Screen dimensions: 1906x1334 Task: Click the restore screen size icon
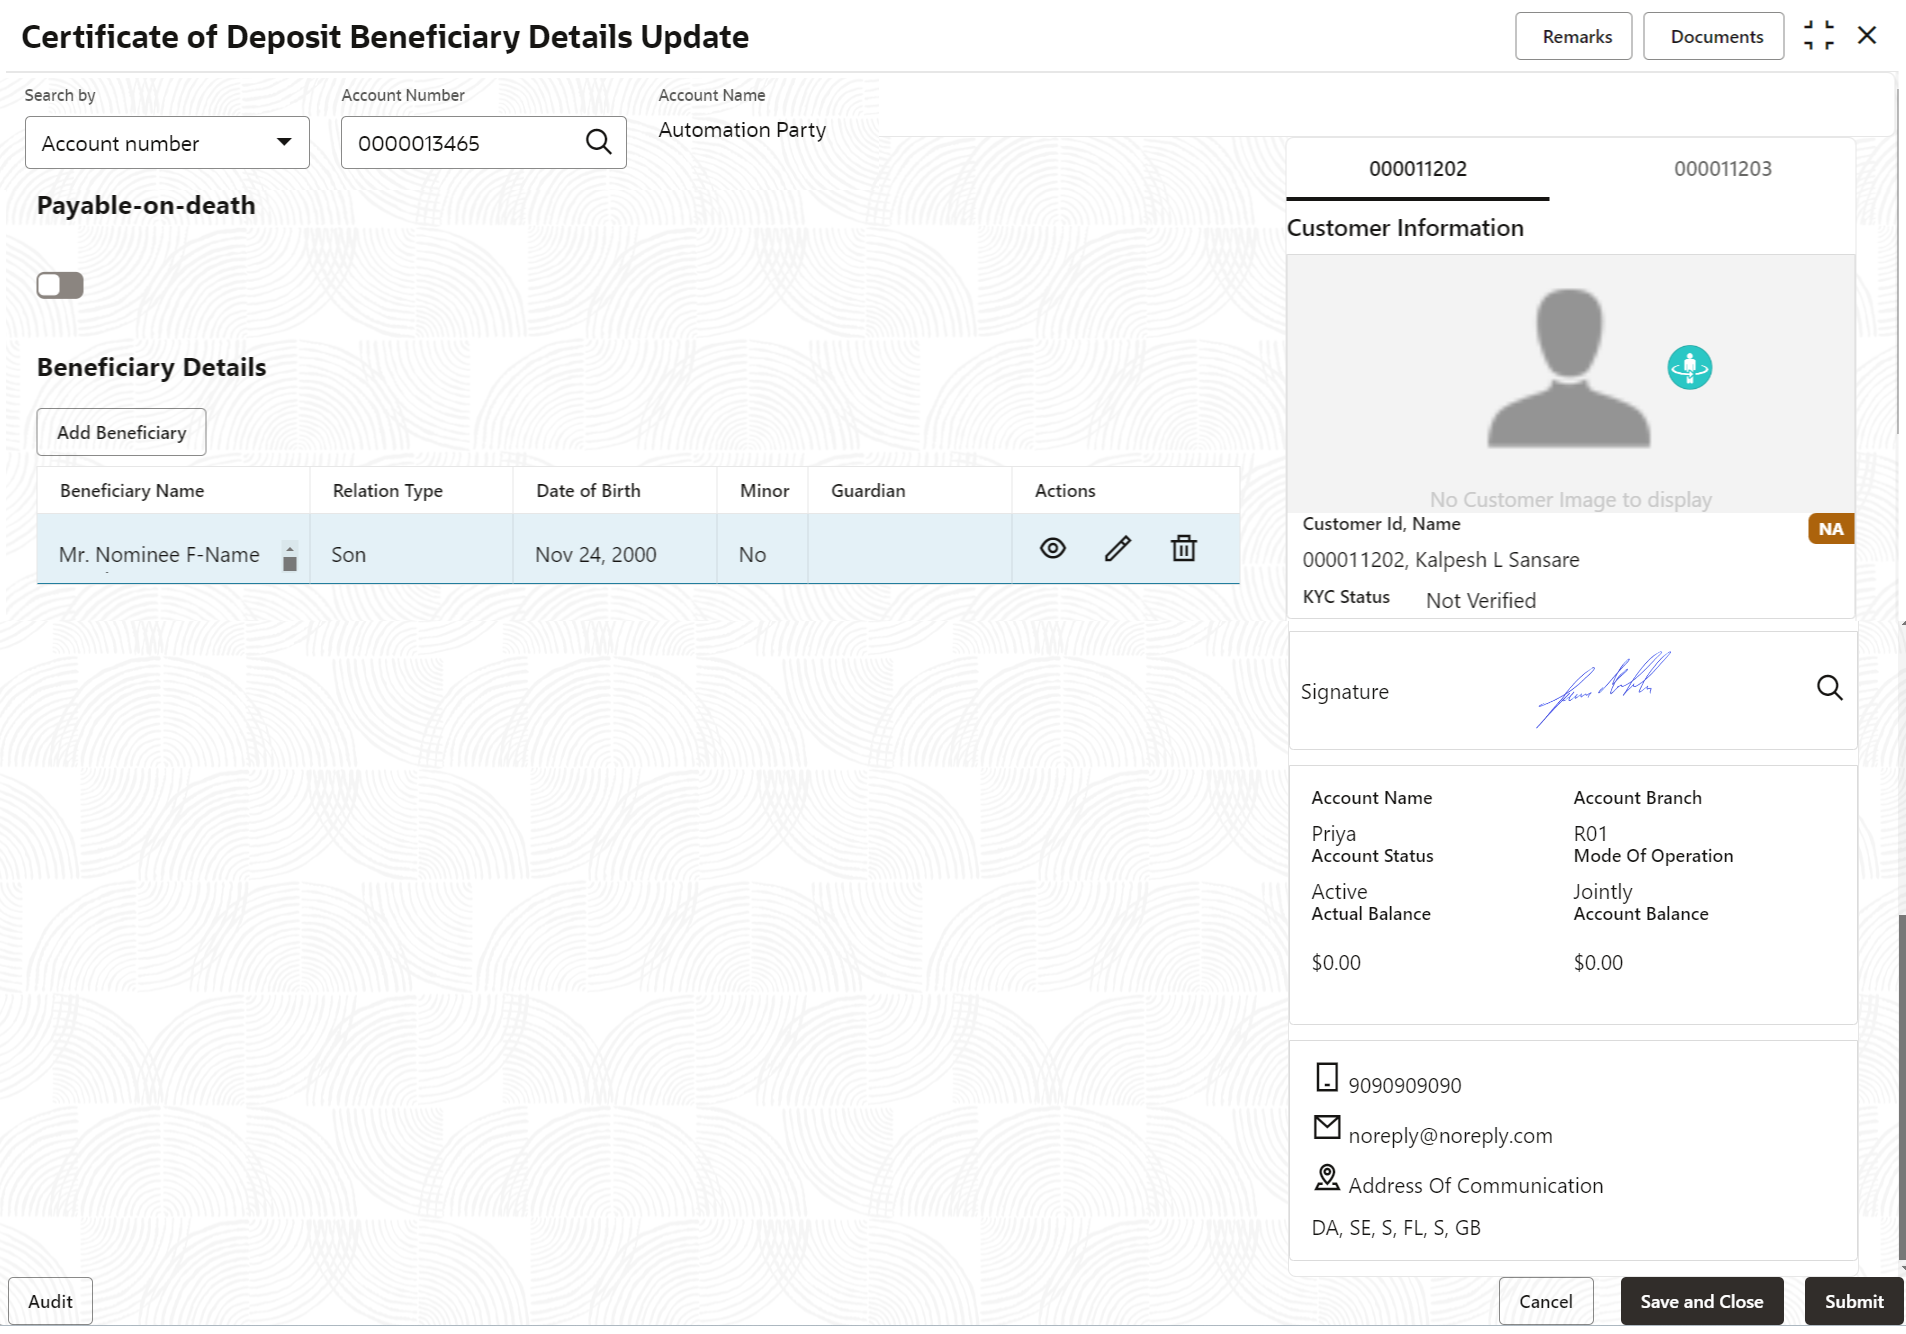point(1819,36)
